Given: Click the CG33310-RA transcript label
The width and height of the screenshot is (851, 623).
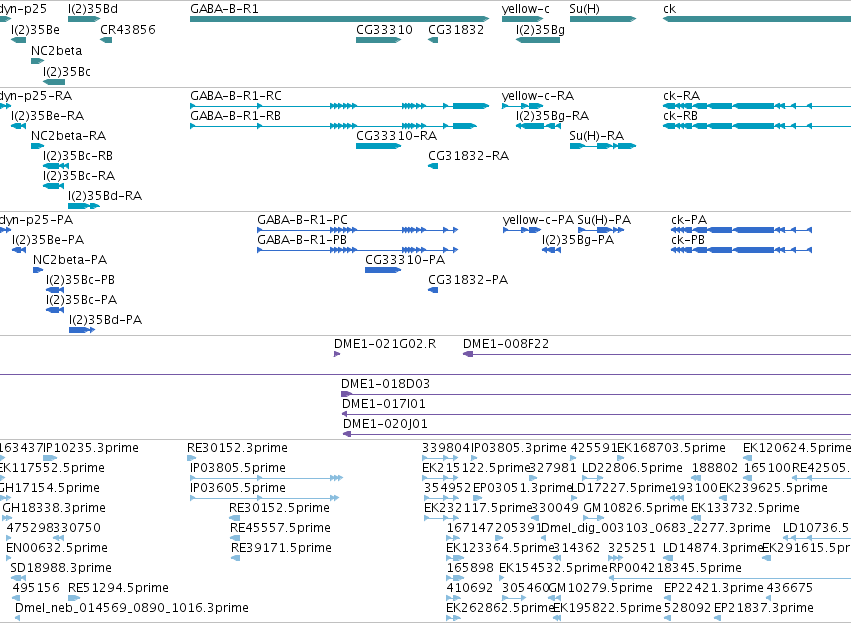Looking at the screenshot, I should click(x=396, y=136).
